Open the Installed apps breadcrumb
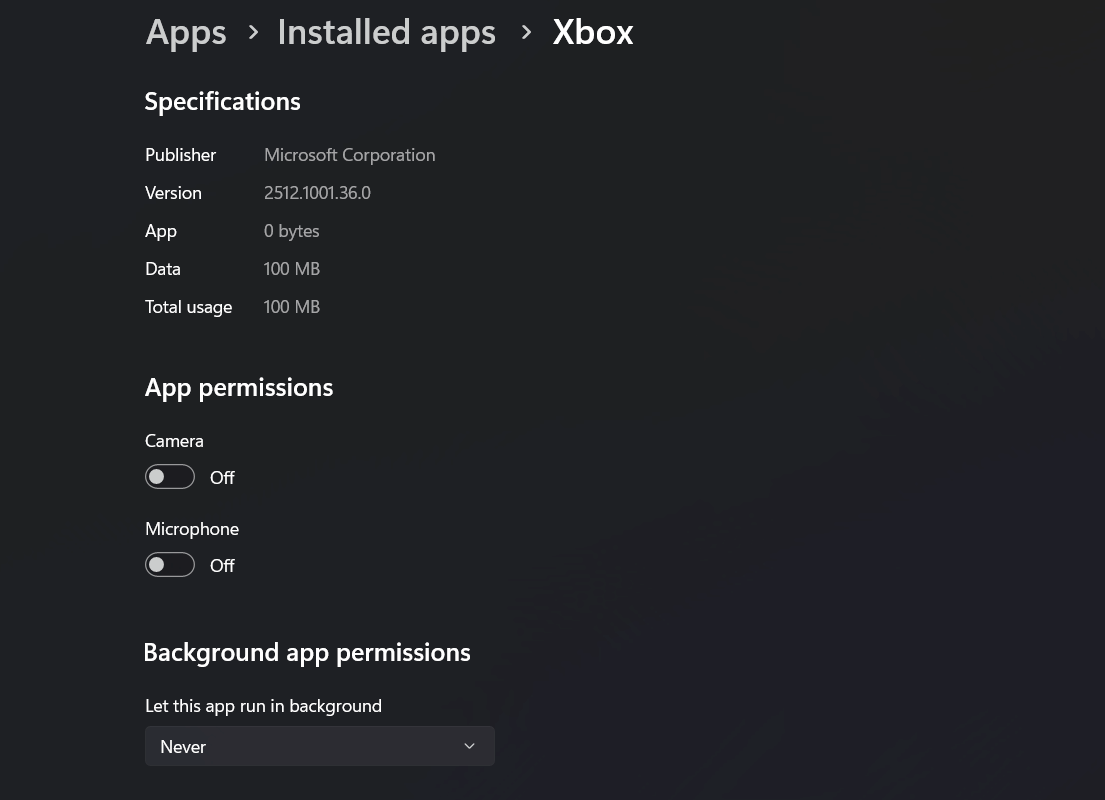The image size is (1105, 800). pyautogui.click(x=386, y=32)
